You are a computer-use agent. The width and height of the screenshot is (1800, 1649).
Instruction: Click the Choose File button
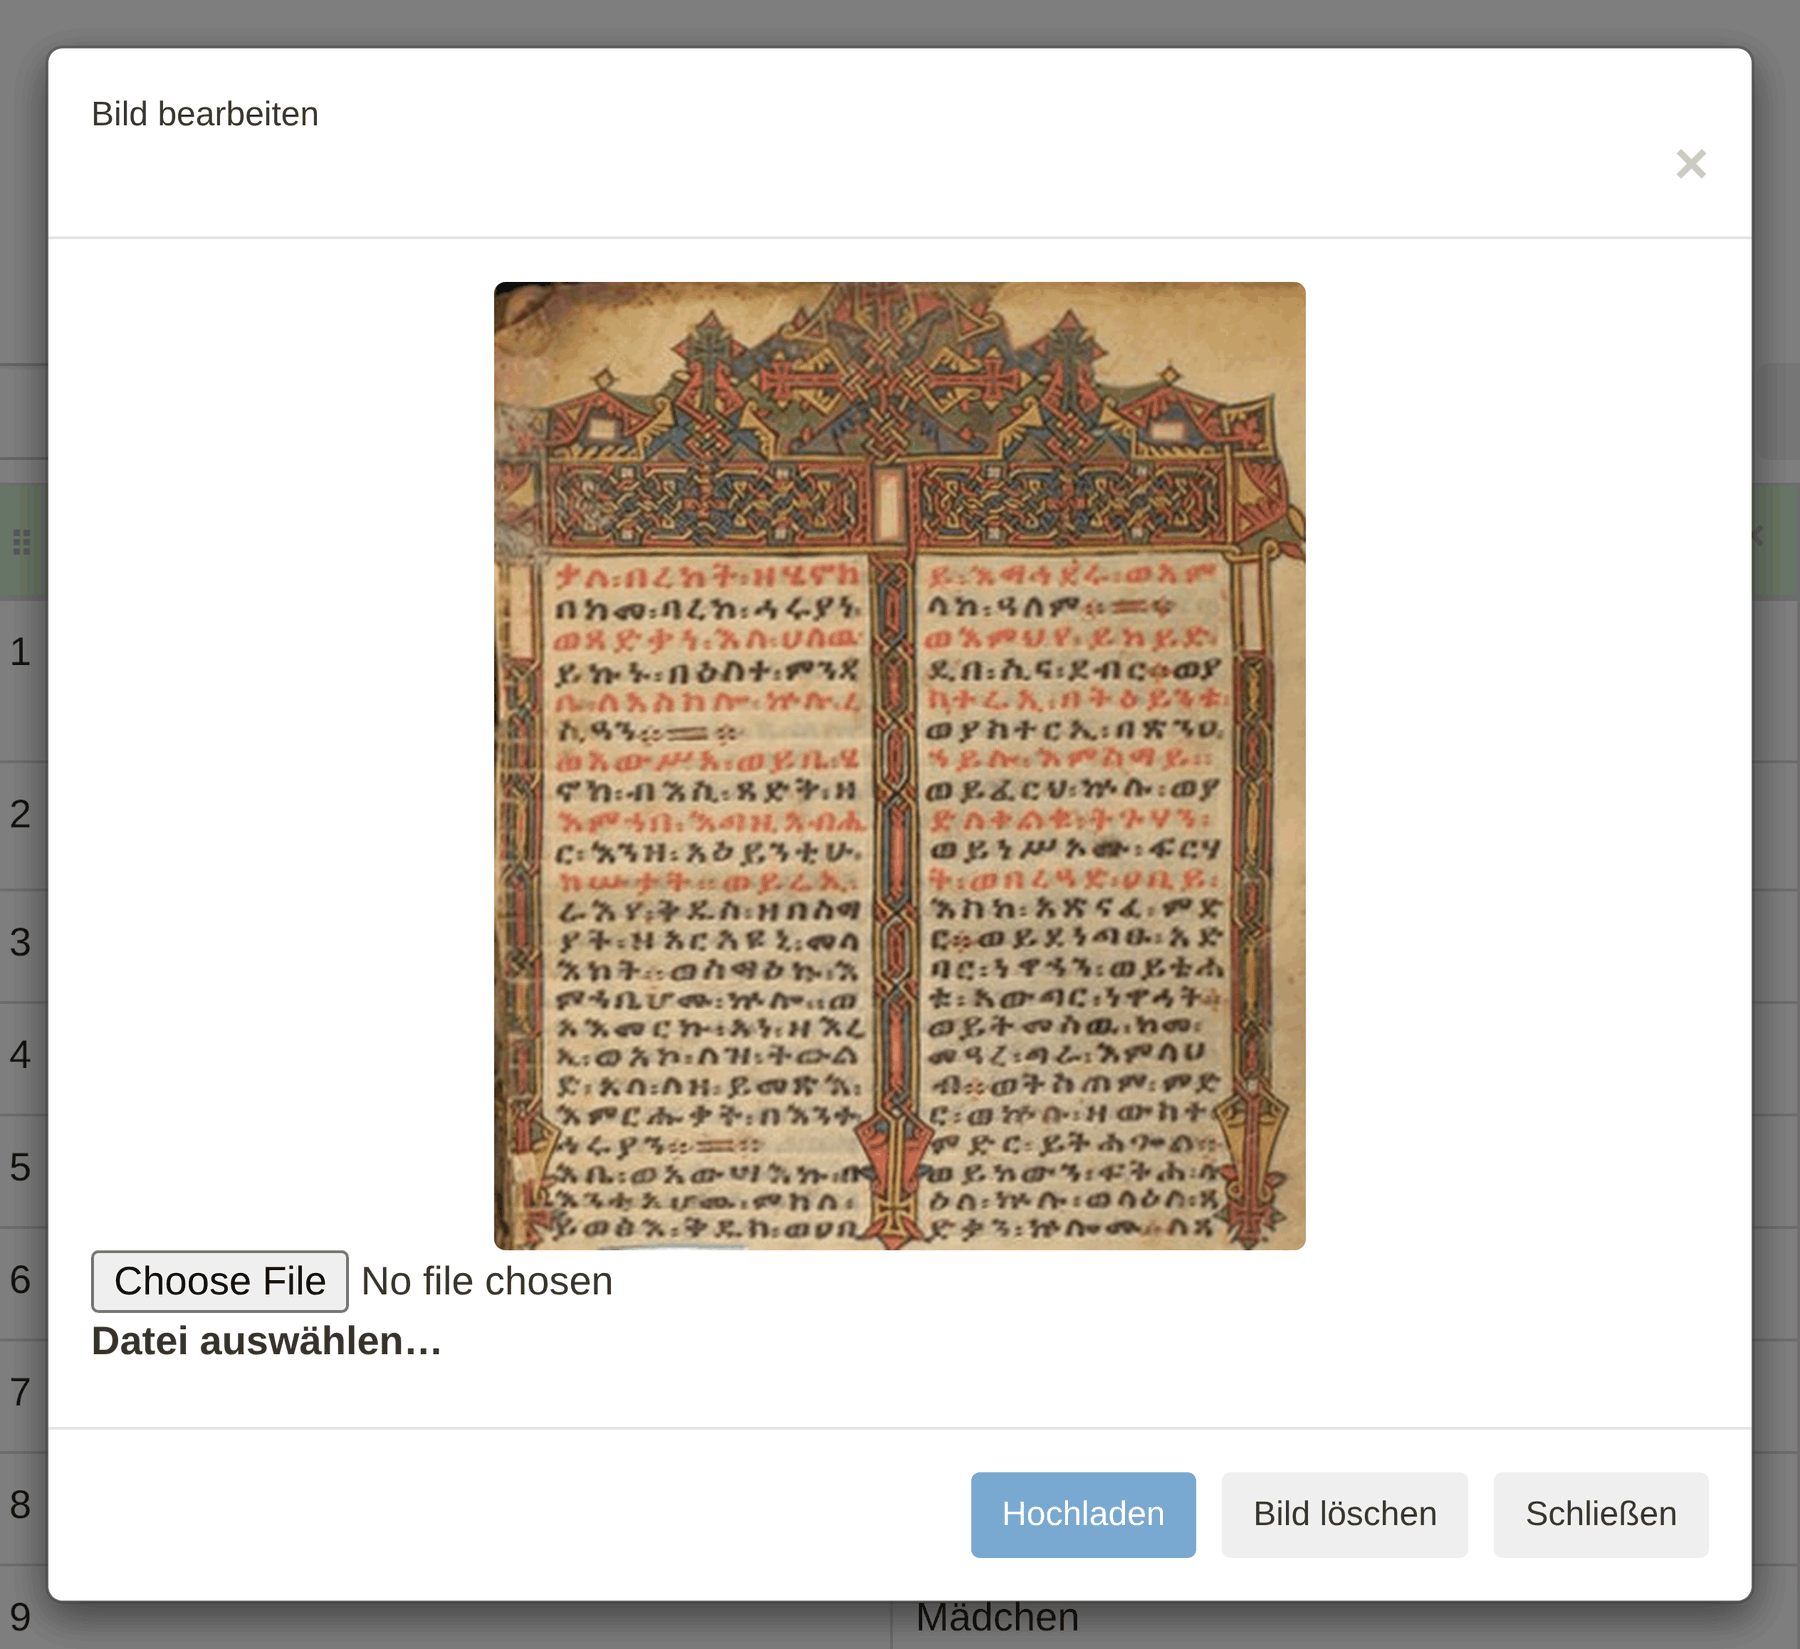(220, 1281)
